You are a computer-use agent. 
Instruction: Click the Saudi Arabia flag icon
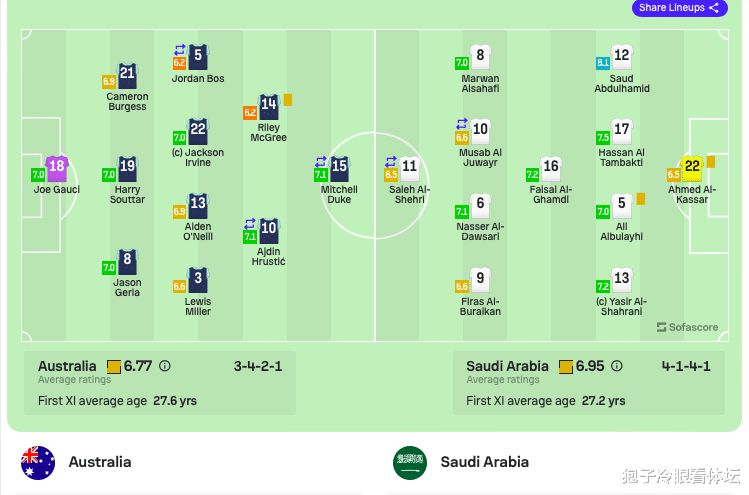(x=410, y=463)
